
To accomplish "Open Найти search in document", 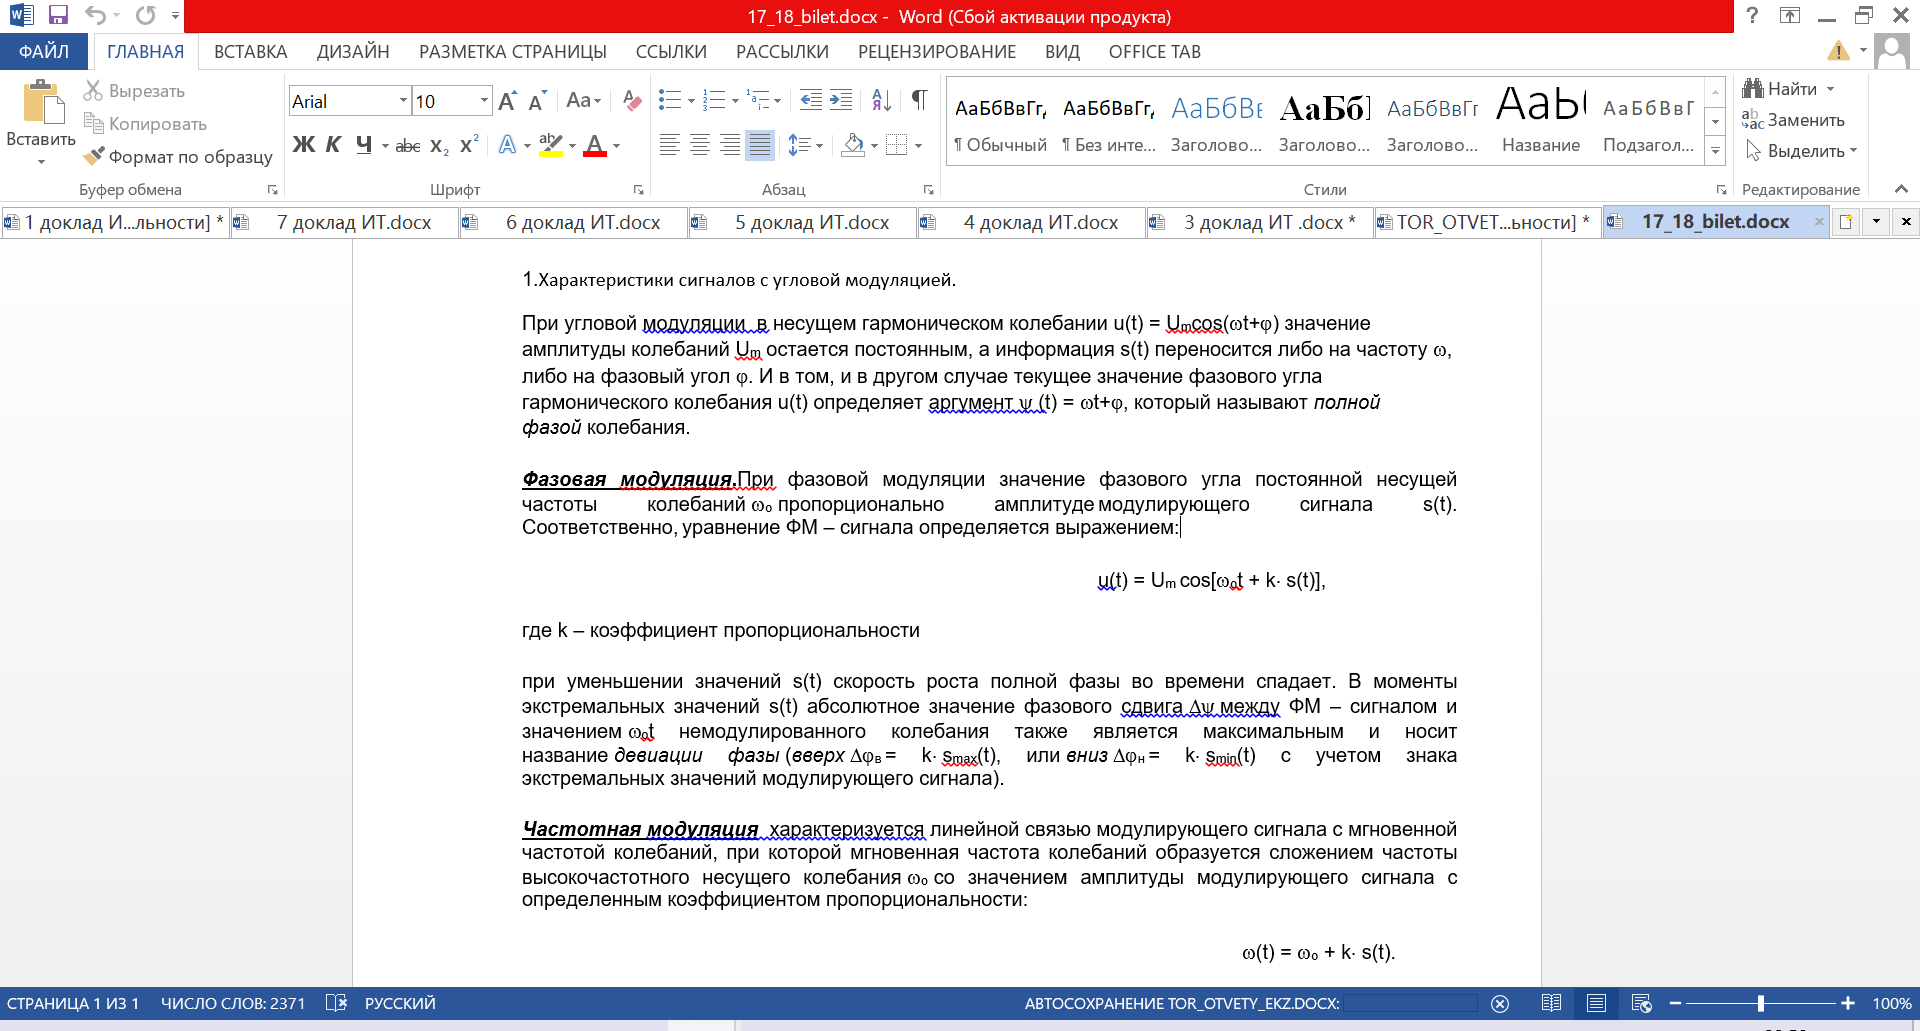I will [1789, 89].
